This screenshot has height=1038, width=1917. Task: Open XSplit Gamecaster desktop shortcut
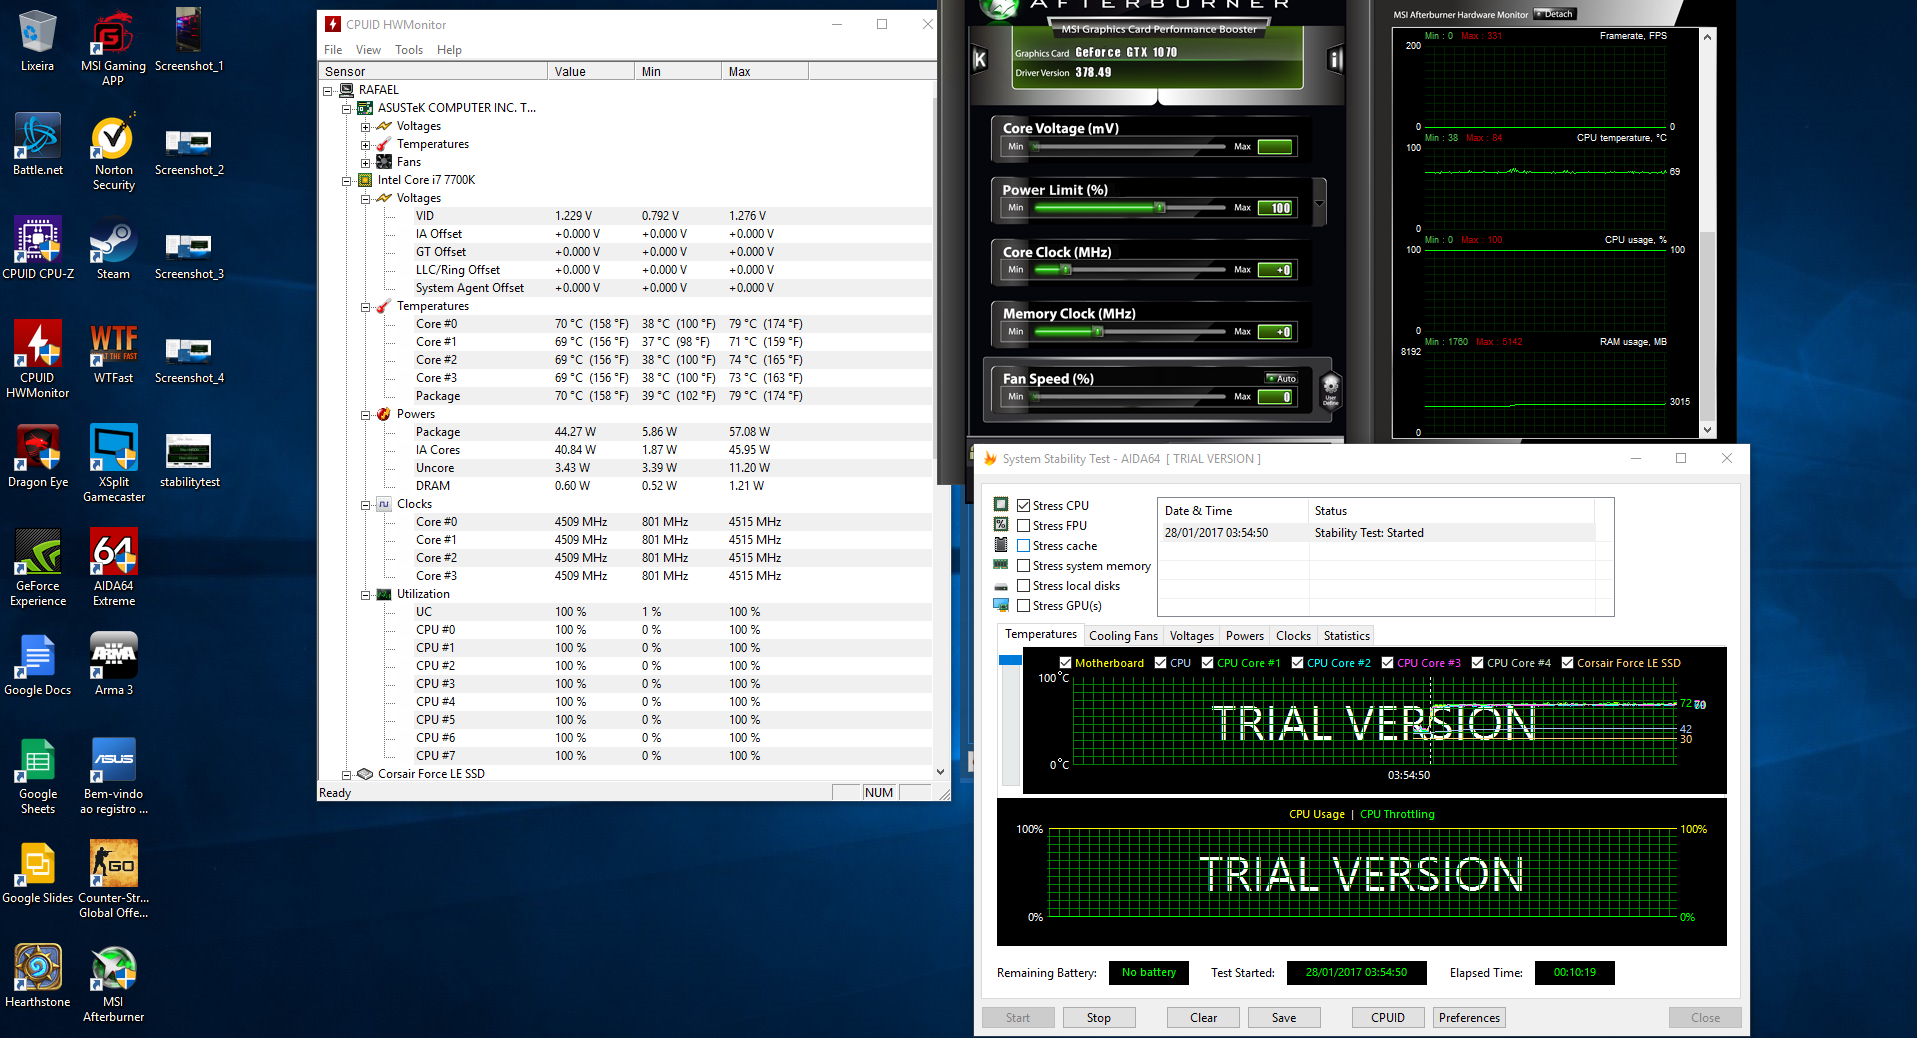tap(113, 463)
